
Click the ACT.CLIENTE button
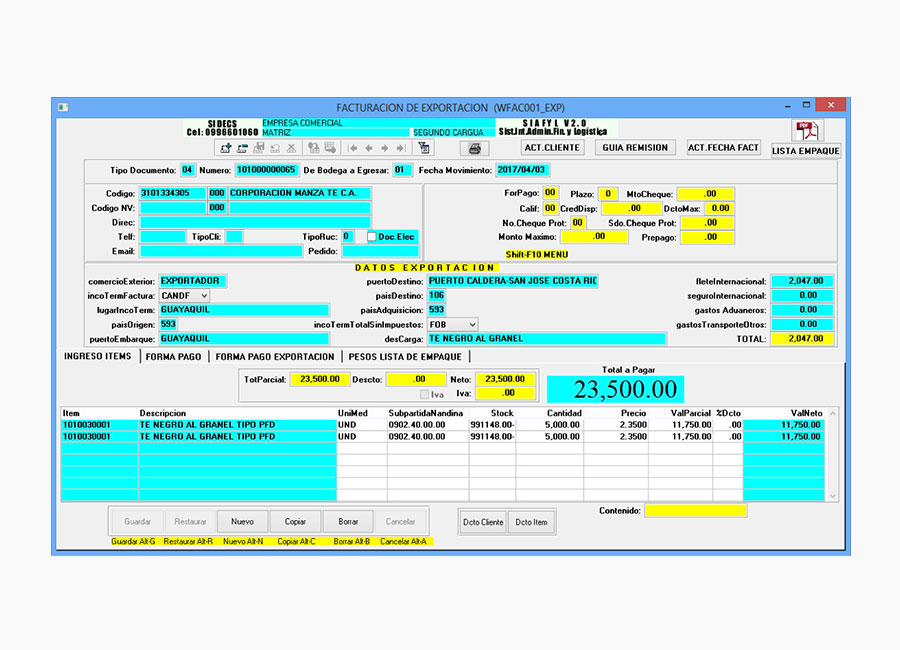[552, 148]
